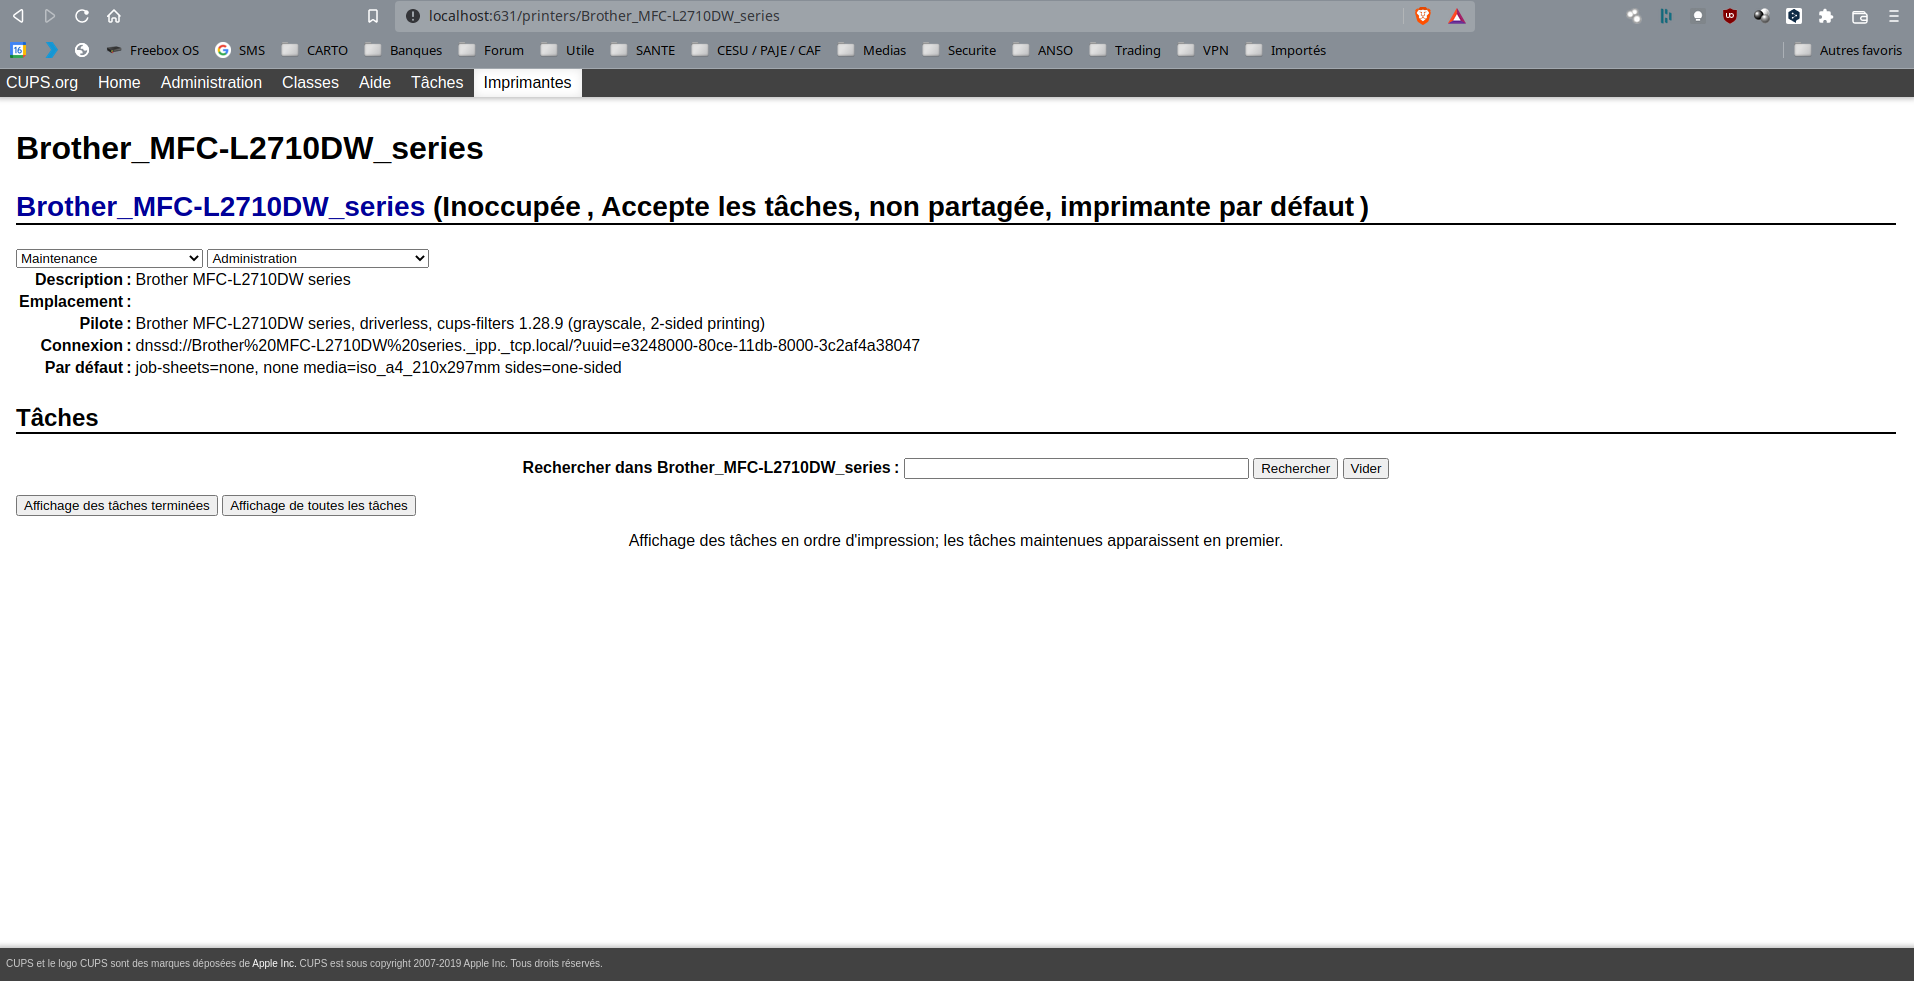Open the SANTE bookmarks folder
Image resolution: width=1914 pixels, height=981 pixels.
pos(643,50)
